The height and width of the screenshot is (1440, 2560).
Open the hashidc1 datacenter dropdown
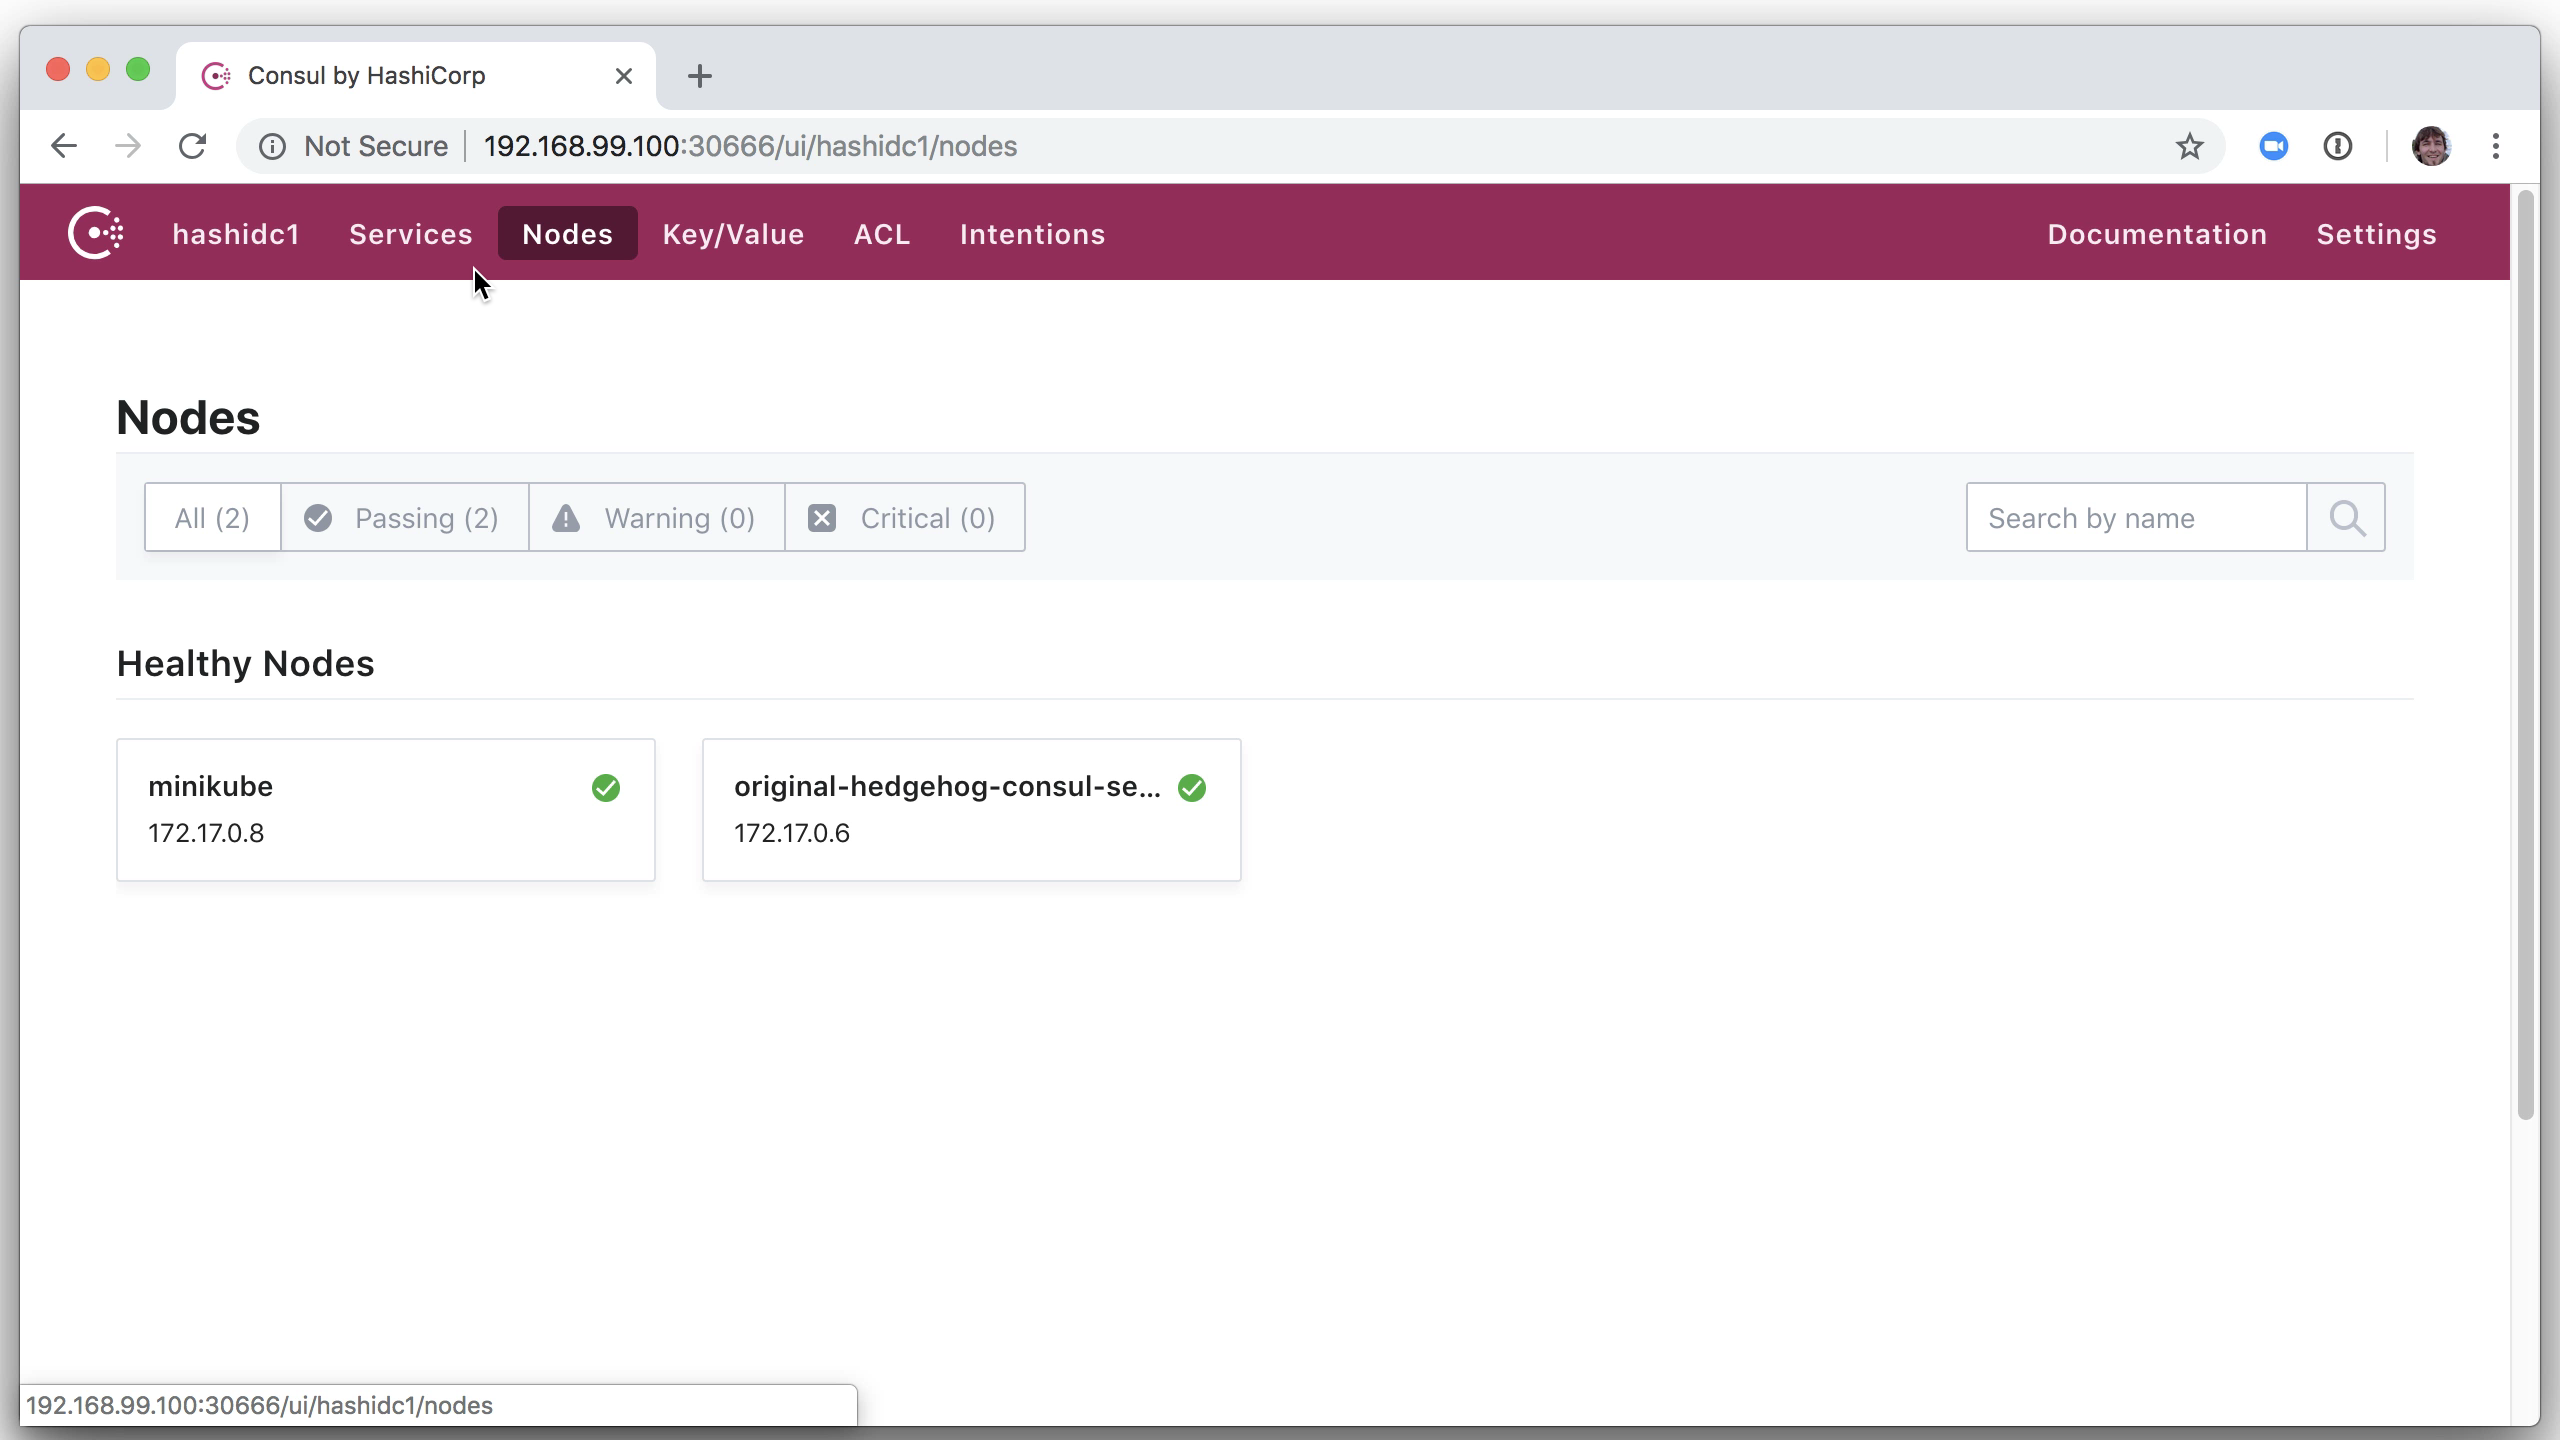pyautogui.click(x=236, y=234)
